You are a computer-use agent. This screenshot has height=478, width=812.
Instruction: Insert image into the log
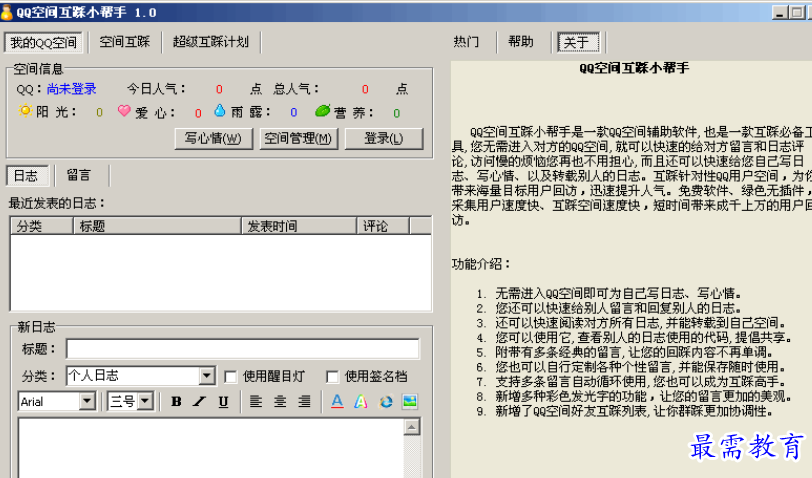click(410, 401)
